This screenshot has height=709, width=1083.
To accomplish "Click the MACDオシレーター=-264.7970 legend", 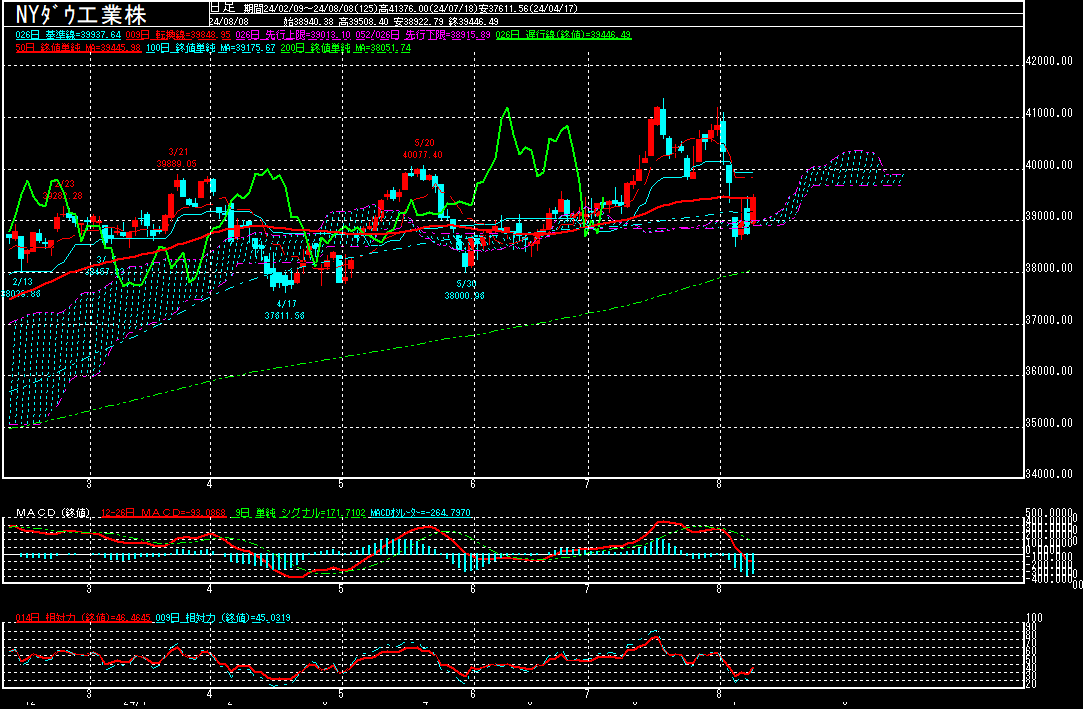I will point(421,513).
